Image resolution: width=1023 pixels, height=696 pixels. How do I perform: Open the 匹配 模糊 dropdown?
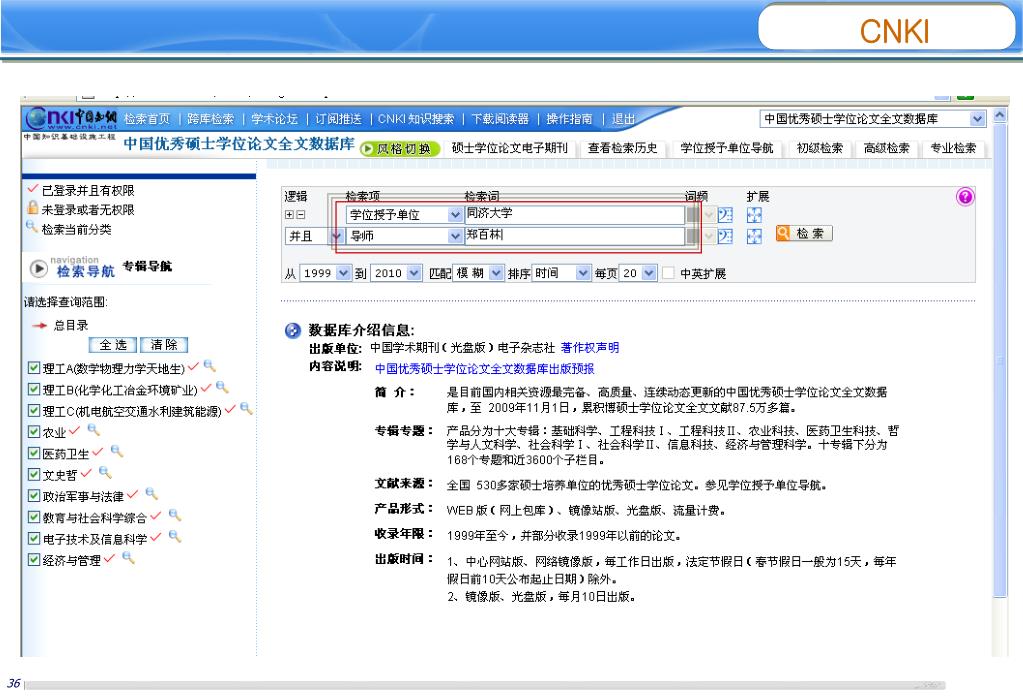(496, 273)
